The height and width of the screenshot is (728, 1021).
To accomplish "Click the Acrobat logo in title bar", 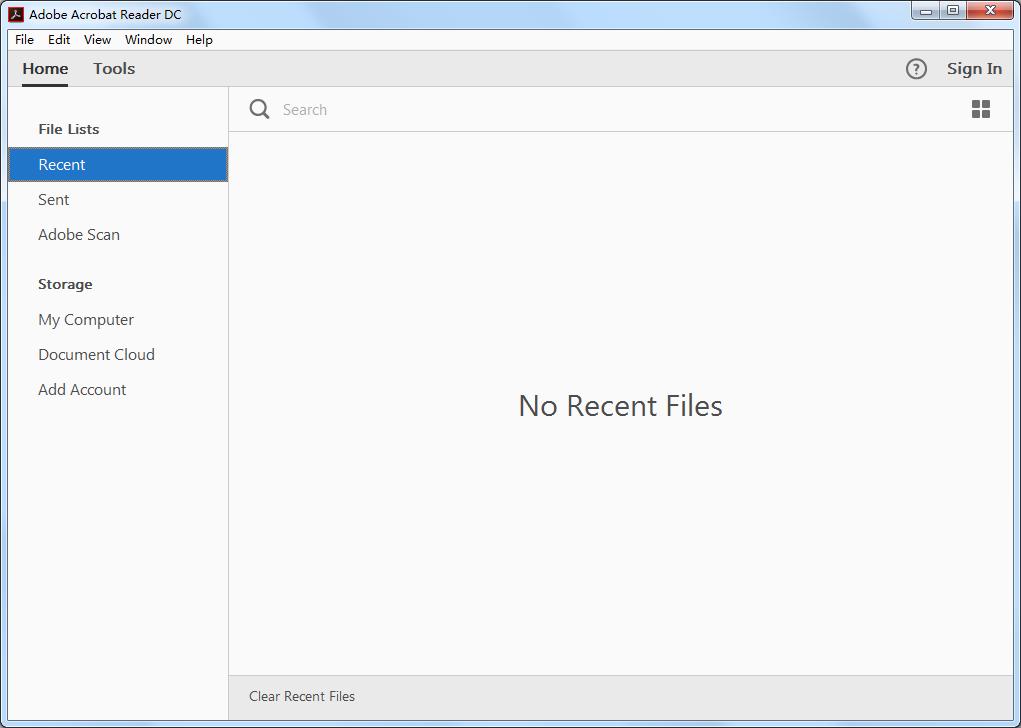I will click(x=16, y=14).
